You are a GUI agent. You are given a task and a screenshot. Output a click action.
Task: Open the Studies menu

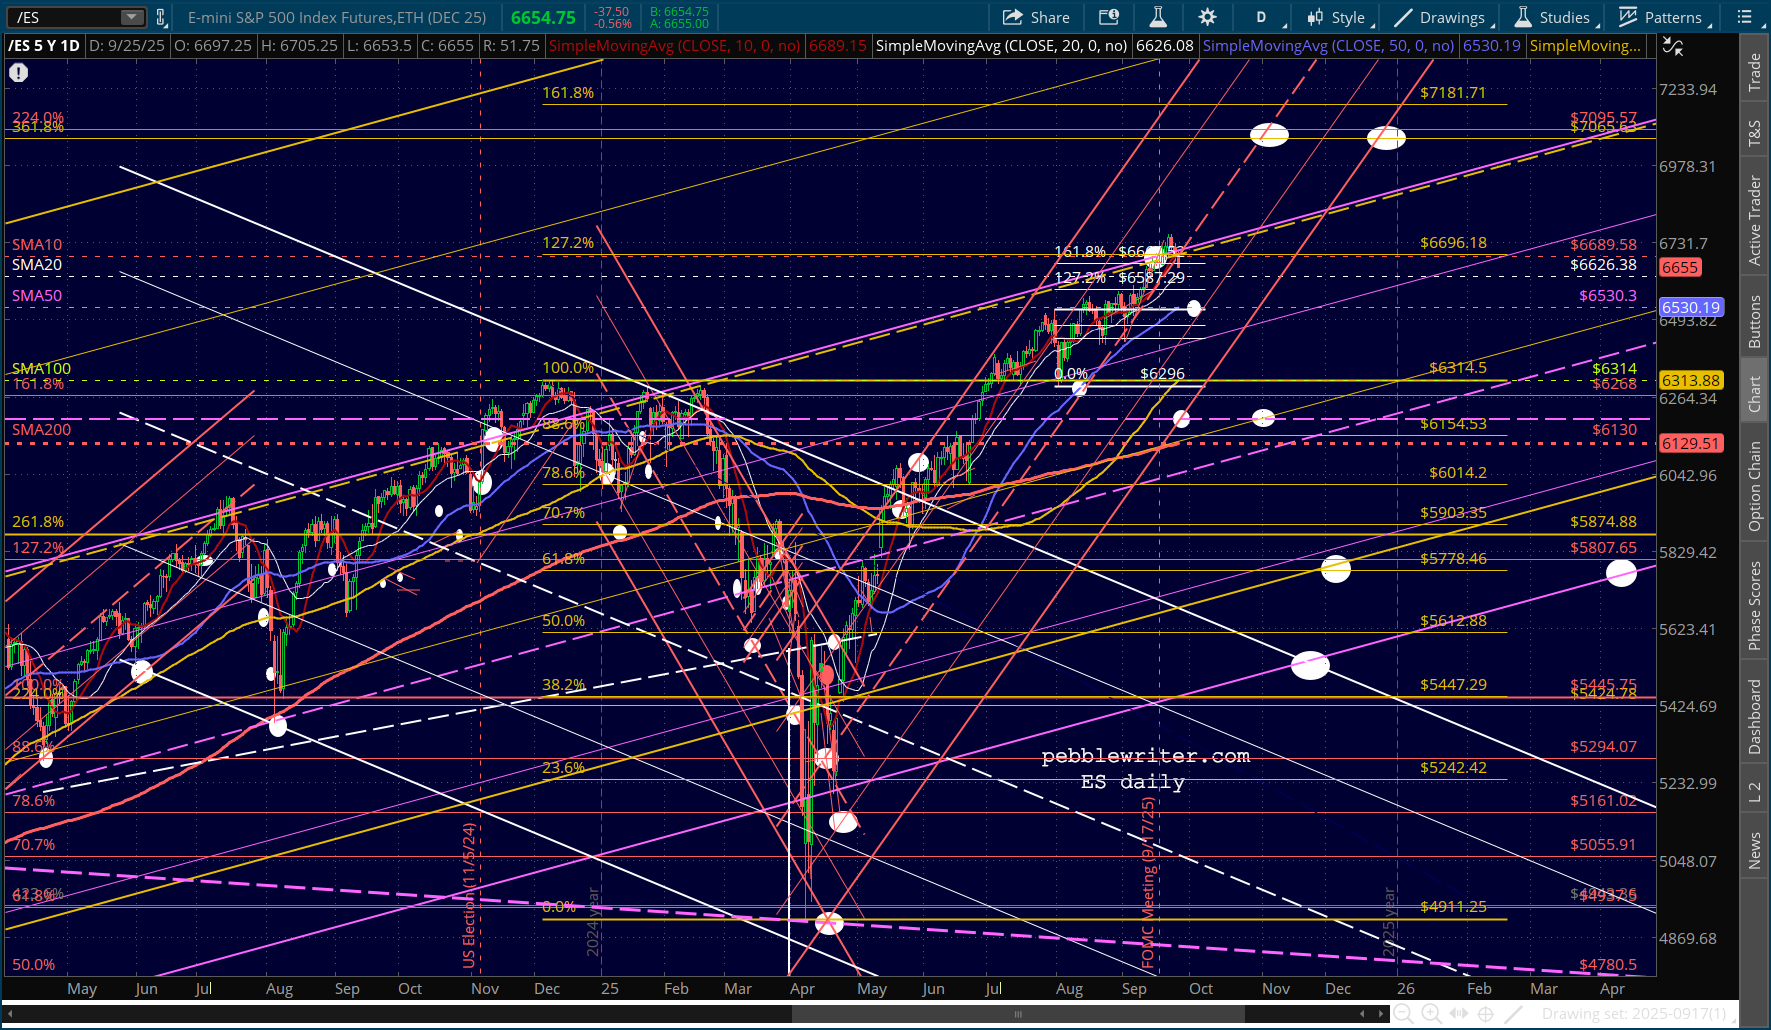1555,17
